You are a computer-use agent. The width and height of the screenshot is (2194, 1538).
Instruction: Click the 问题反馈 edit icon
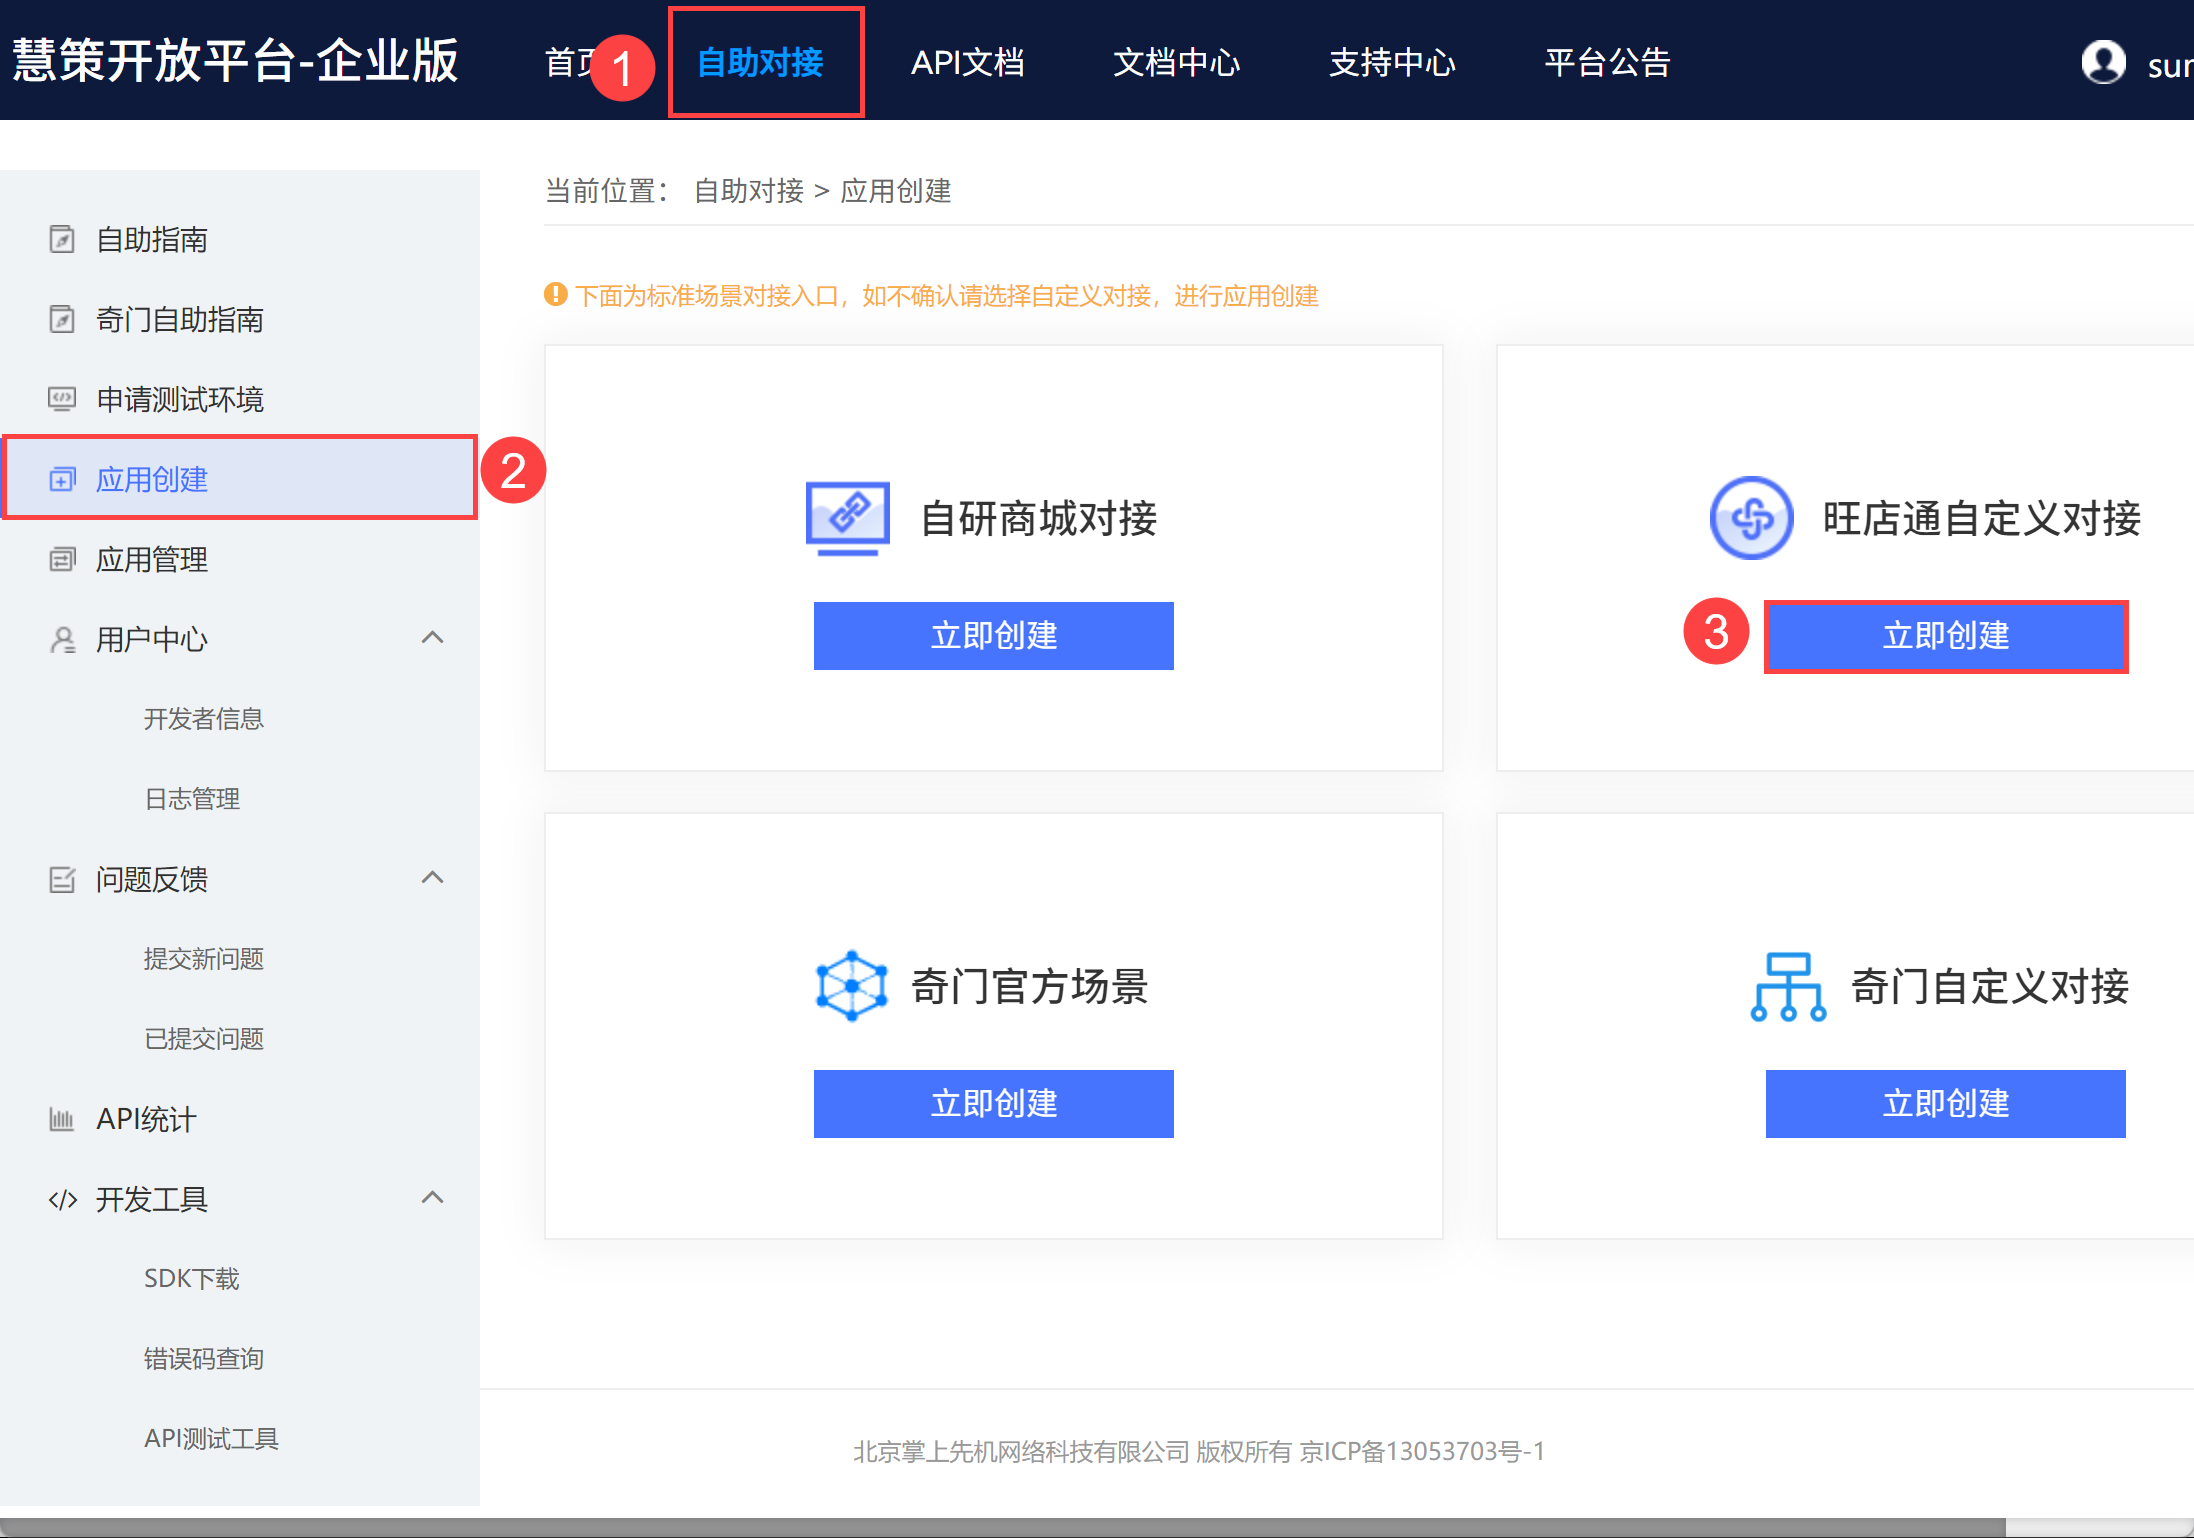coord(62,879)
